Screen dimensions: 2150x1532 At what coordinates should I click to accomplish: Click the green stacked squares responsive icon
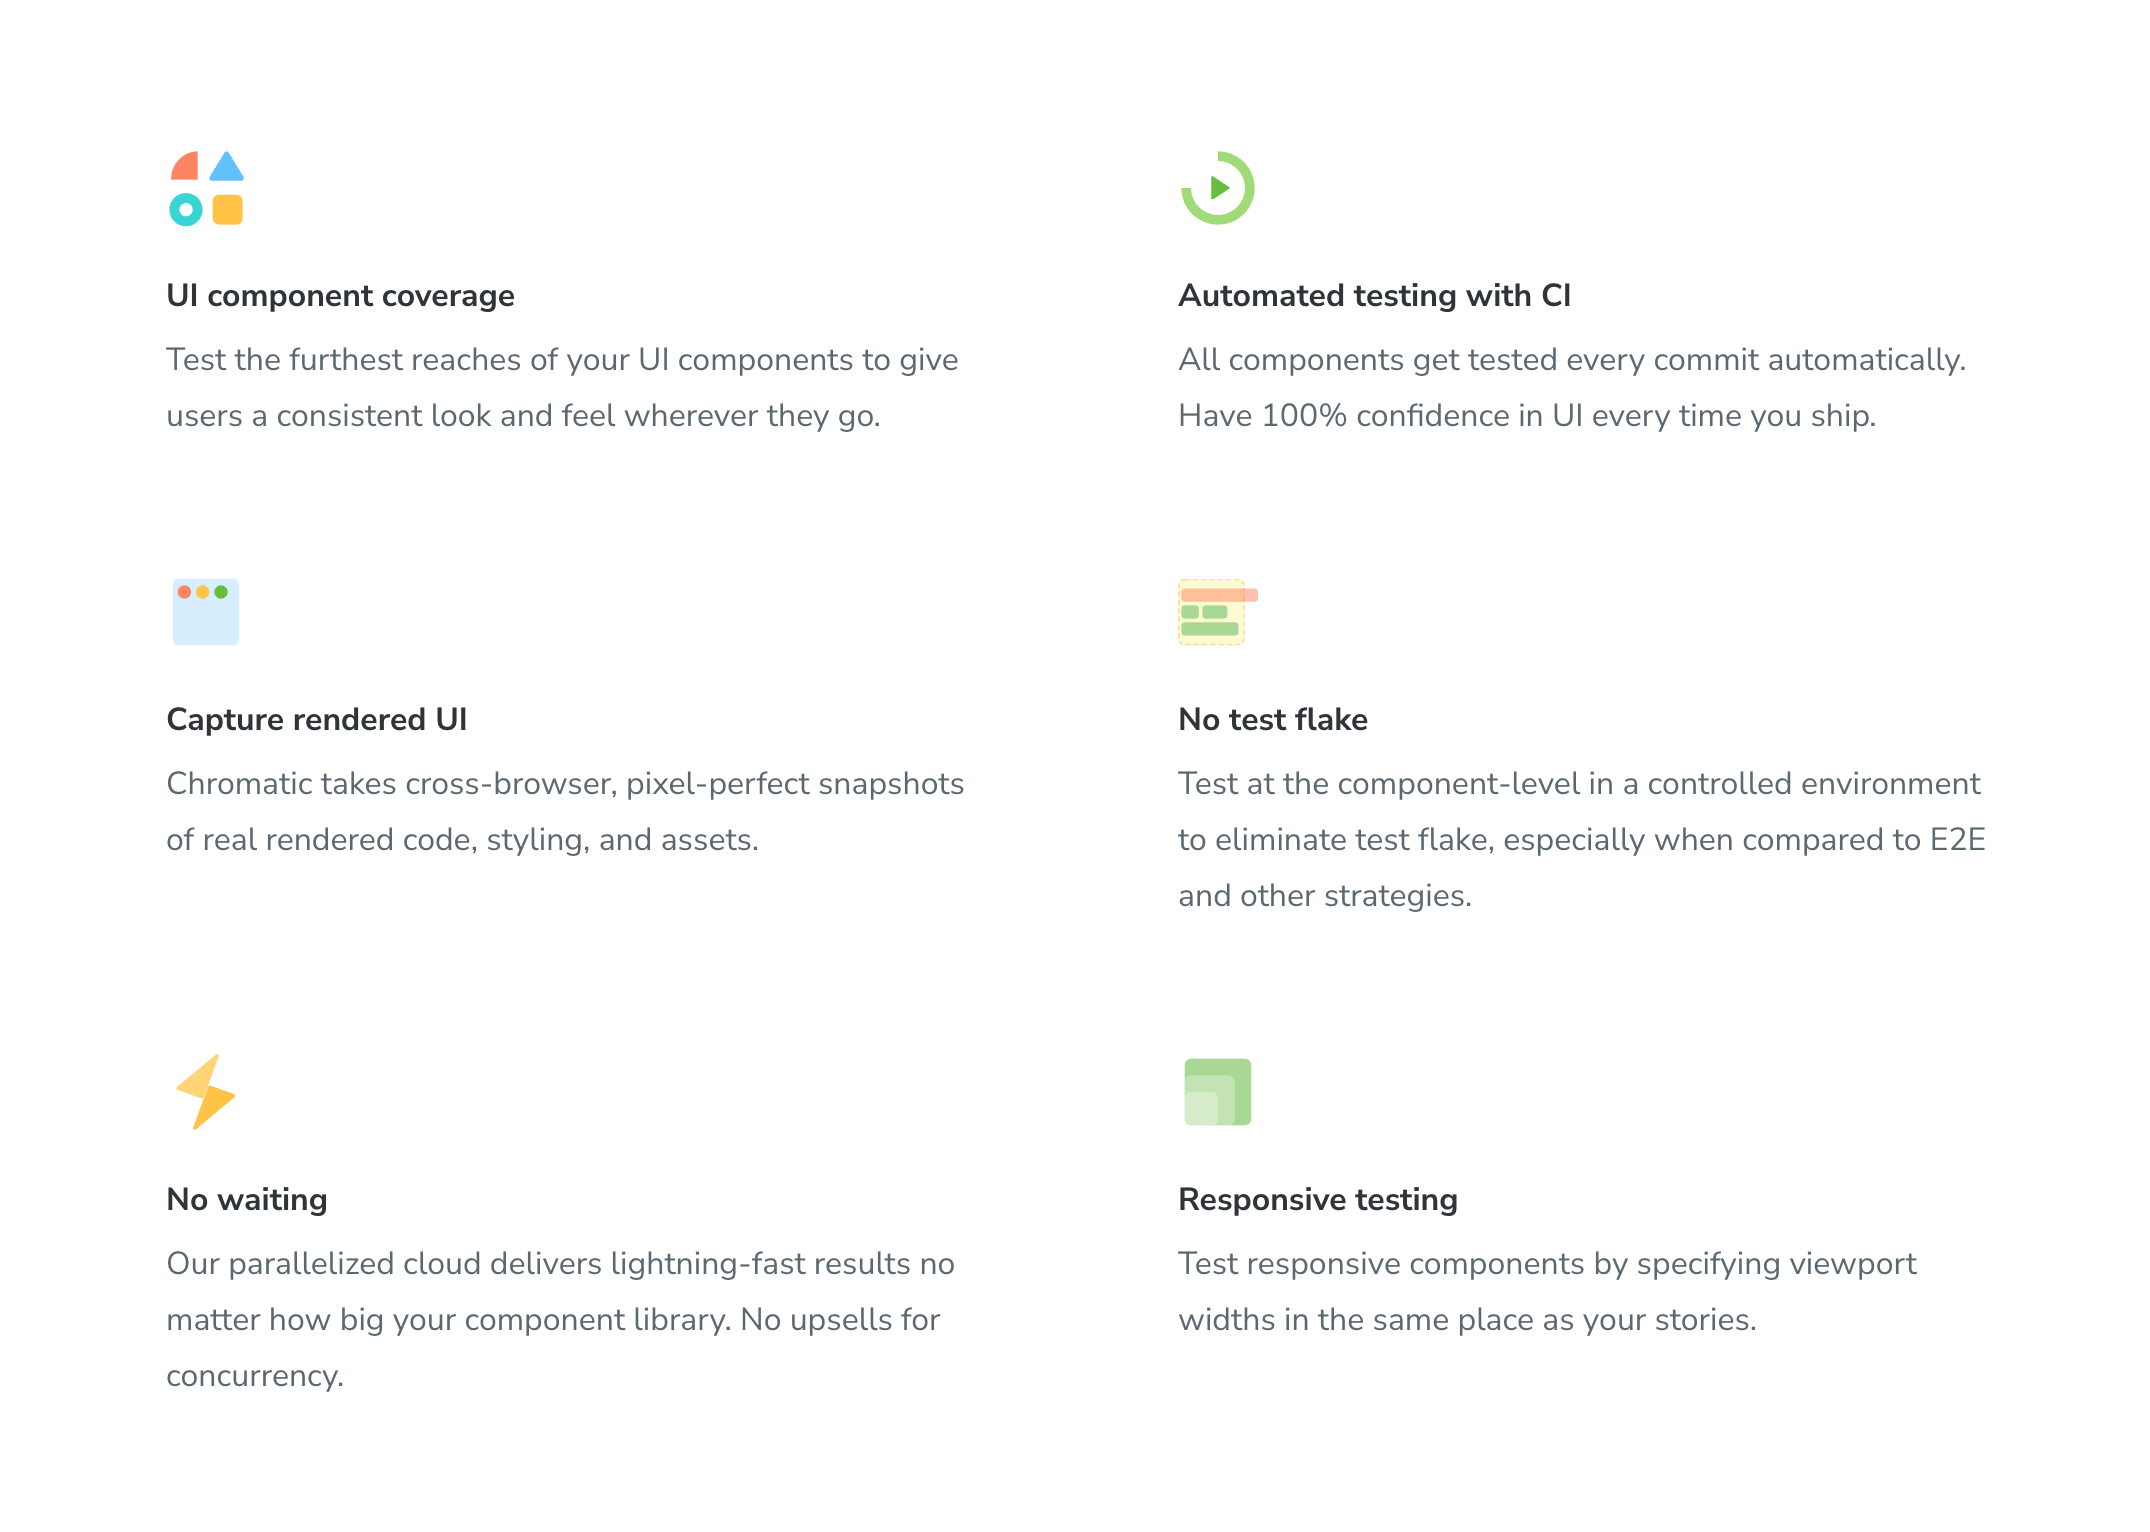(x=1217, y=1092)
